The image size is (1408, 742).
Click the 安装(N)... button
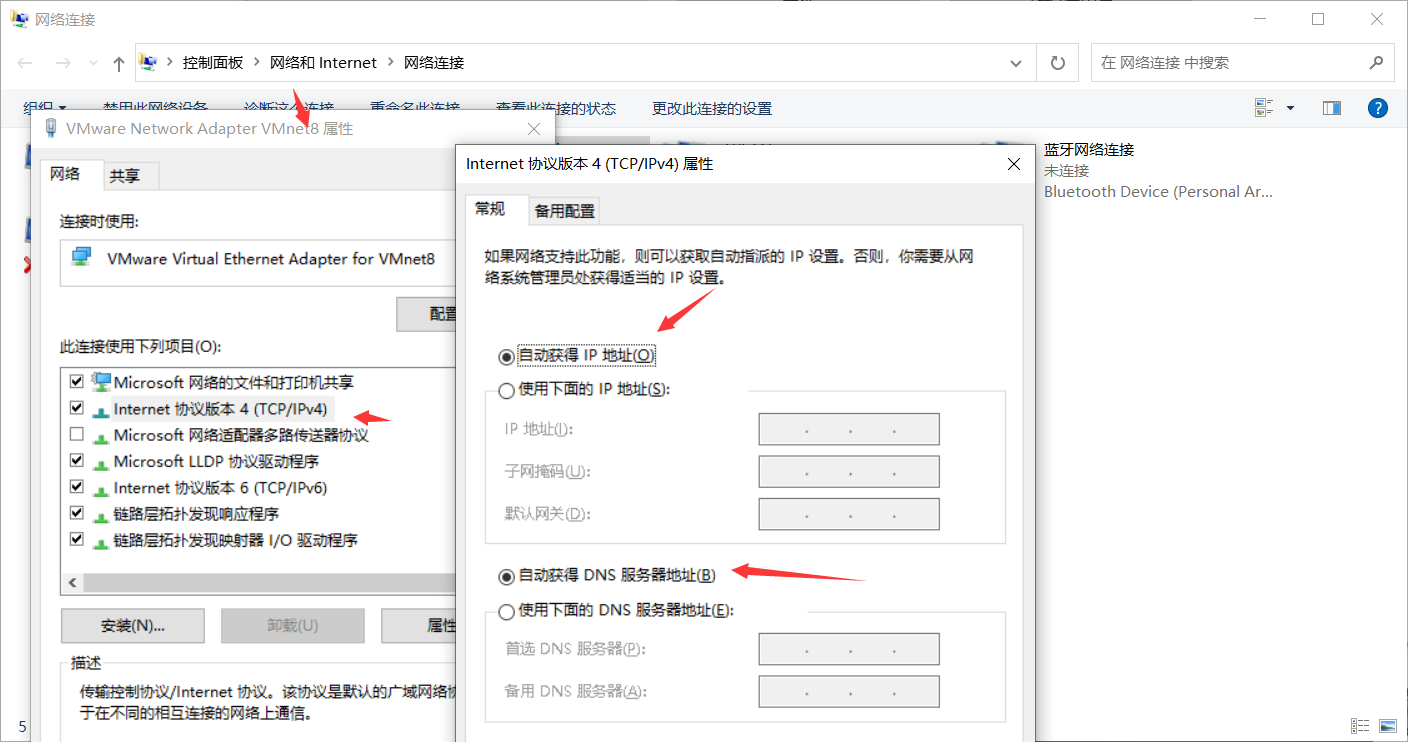[x=133, y=625]
